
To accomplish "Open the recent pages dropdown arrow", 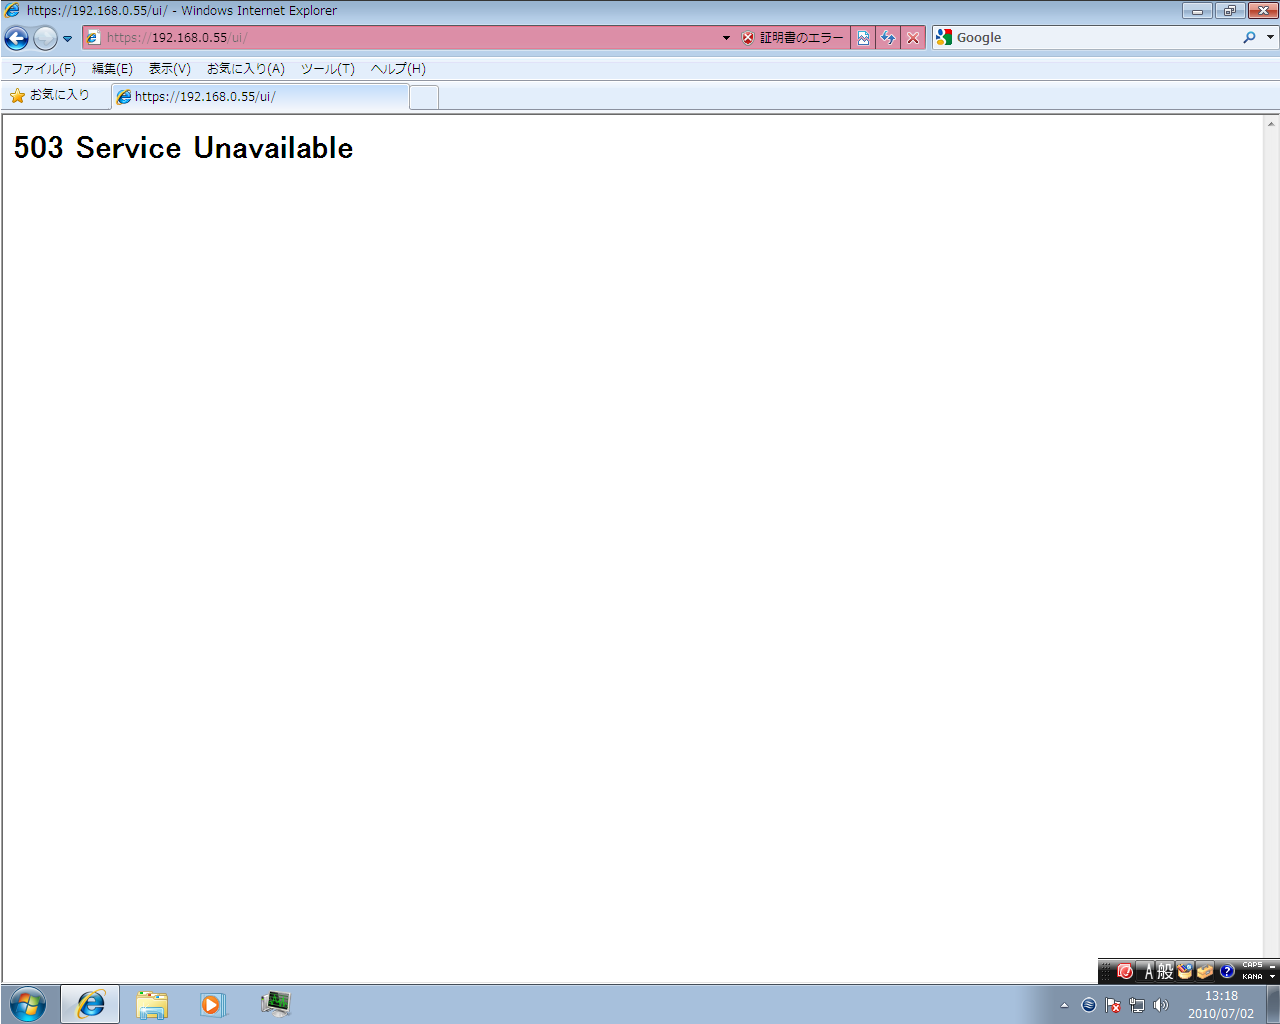I will (67, 39).
